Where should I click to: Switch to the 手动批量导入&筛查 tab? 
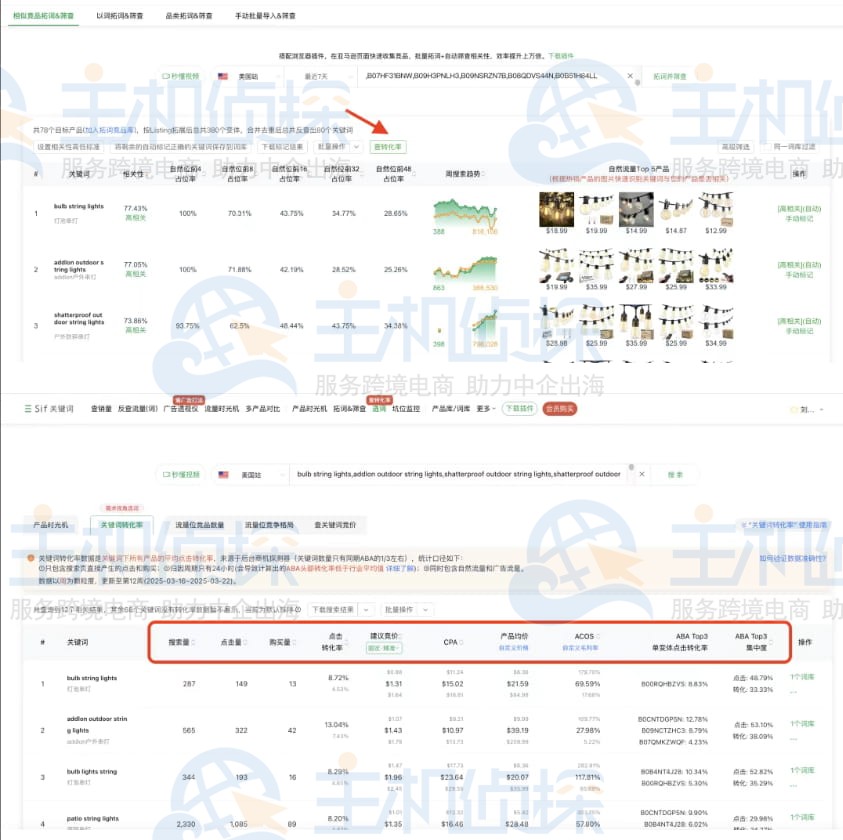point(265,16)
